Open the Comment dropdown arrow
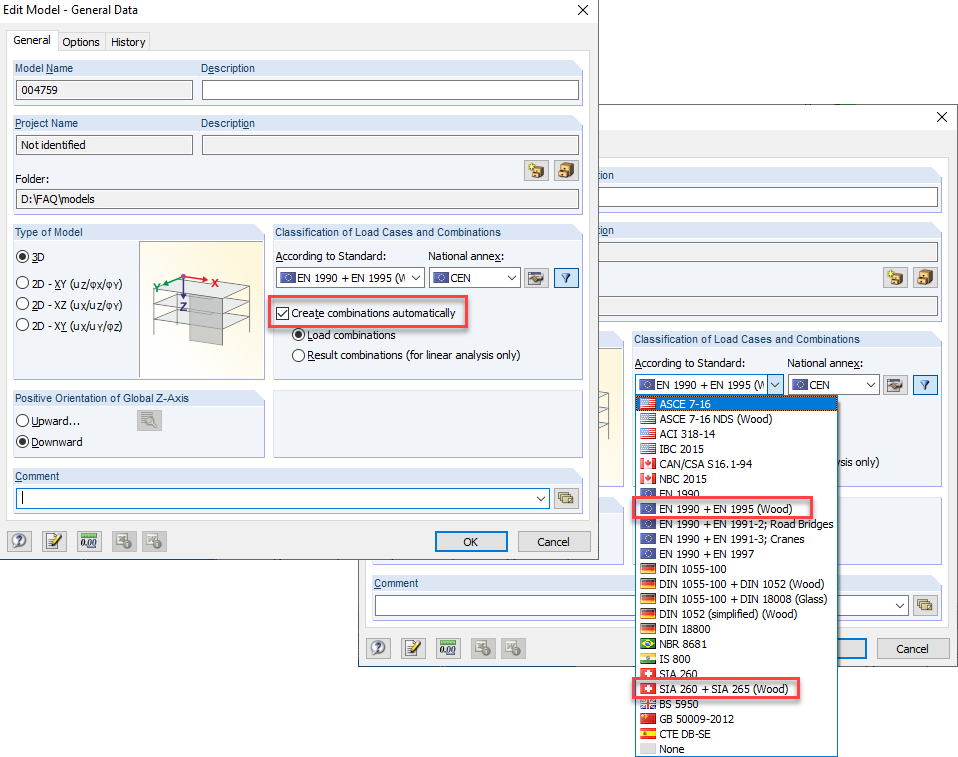The image size is (958, 757). pos(541,498)
